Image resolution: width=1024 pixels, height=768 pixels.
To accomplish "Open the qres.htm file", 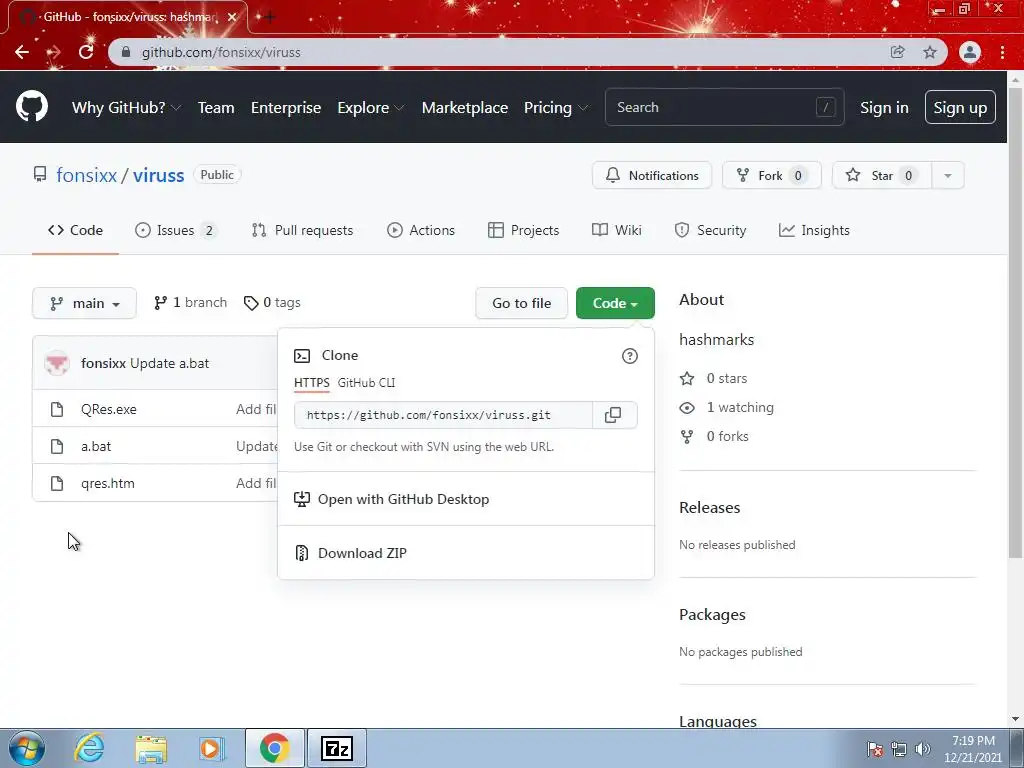I will click(x=108, y=484).
